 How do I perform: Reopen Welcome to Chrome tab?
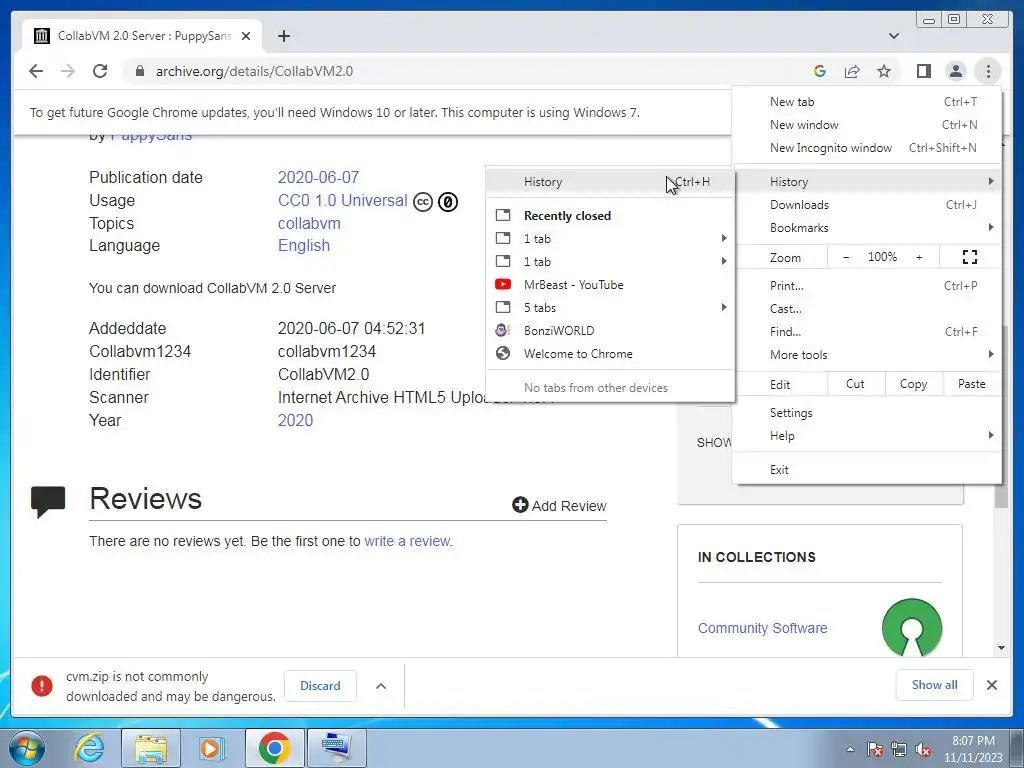pos(611,353)
